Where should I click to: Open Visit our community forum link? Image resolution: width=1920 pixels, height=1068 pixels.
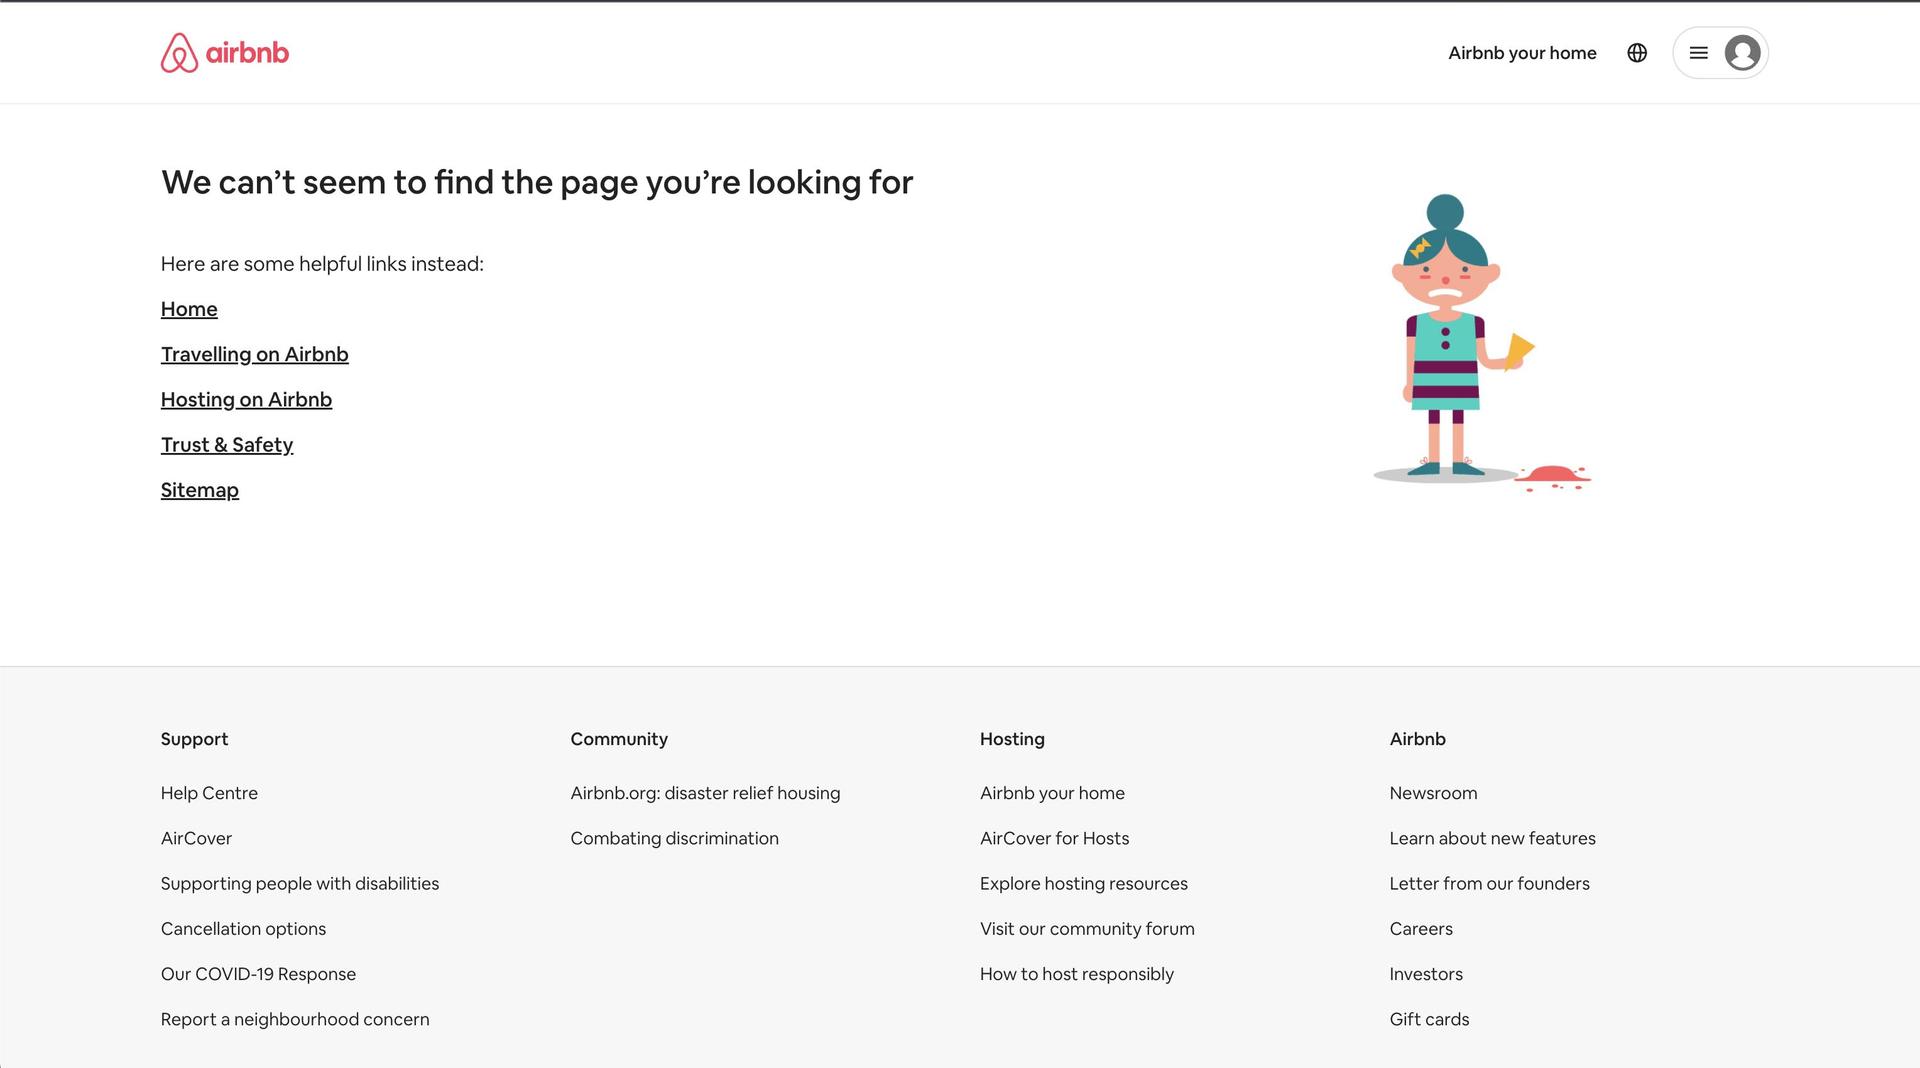[1087, 929]
